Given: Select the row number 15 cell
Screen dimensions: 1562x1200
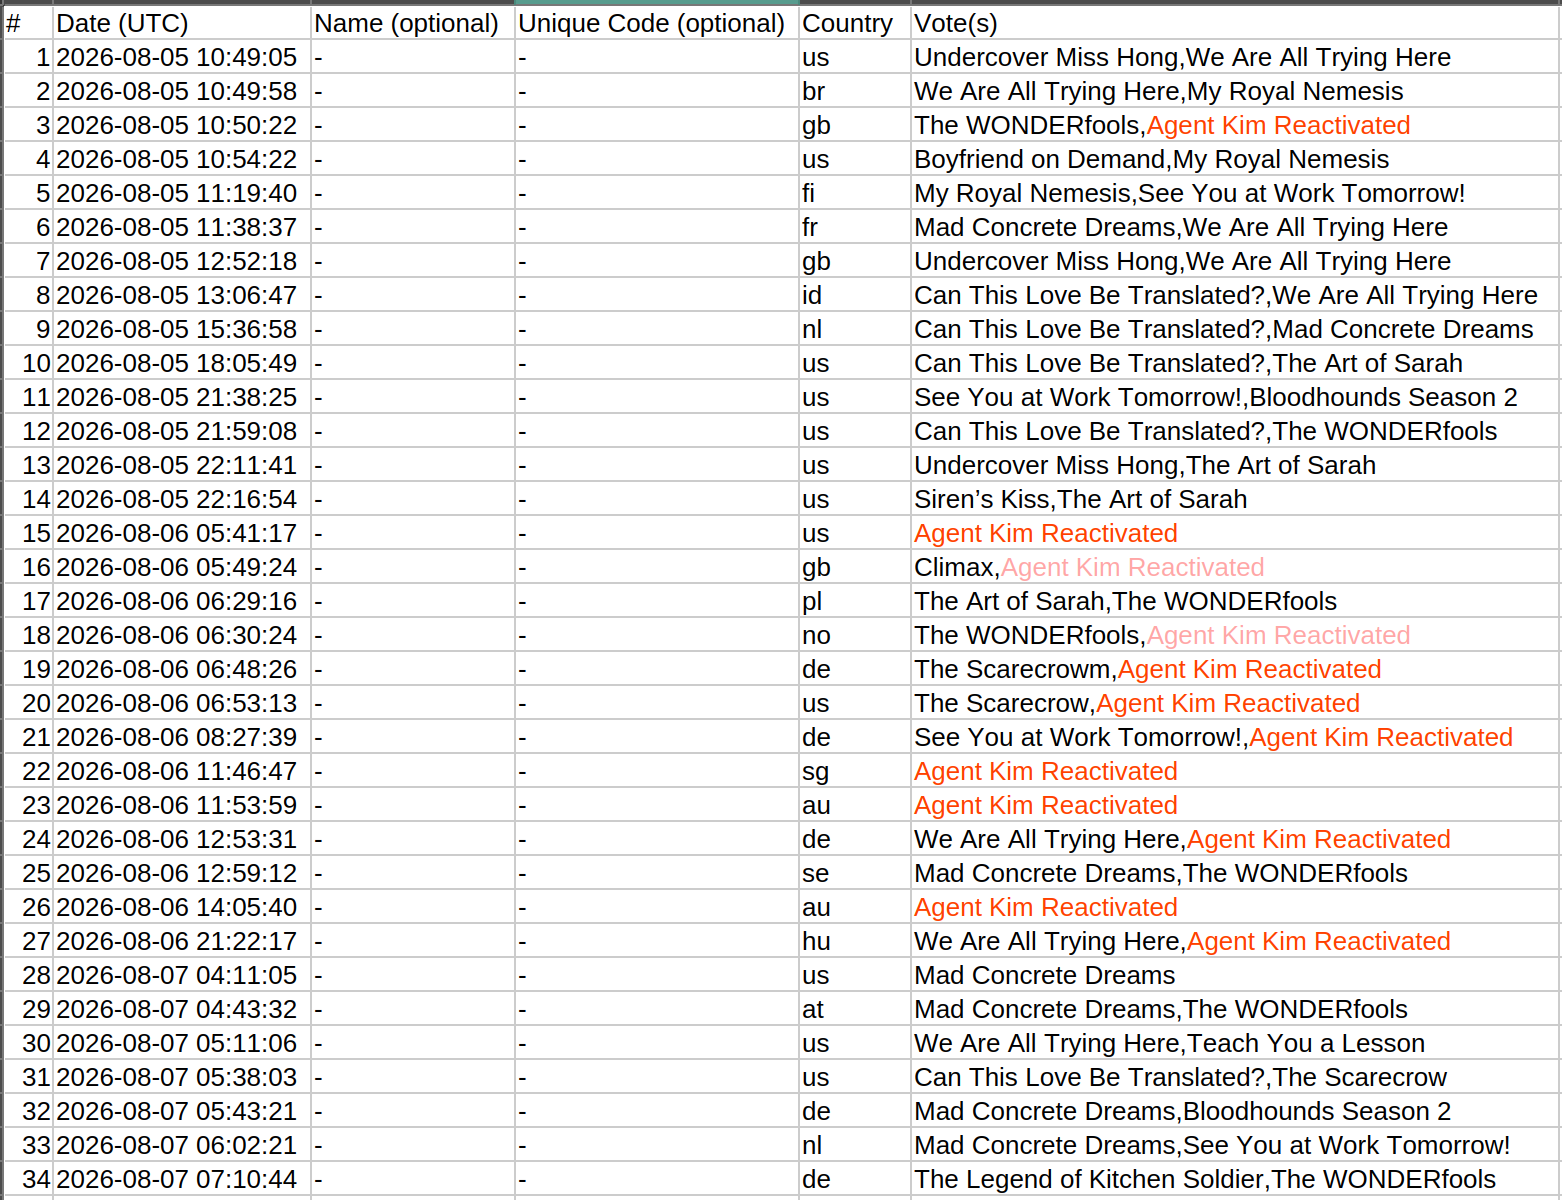Looking at the screenshot, I should point(28,533).
